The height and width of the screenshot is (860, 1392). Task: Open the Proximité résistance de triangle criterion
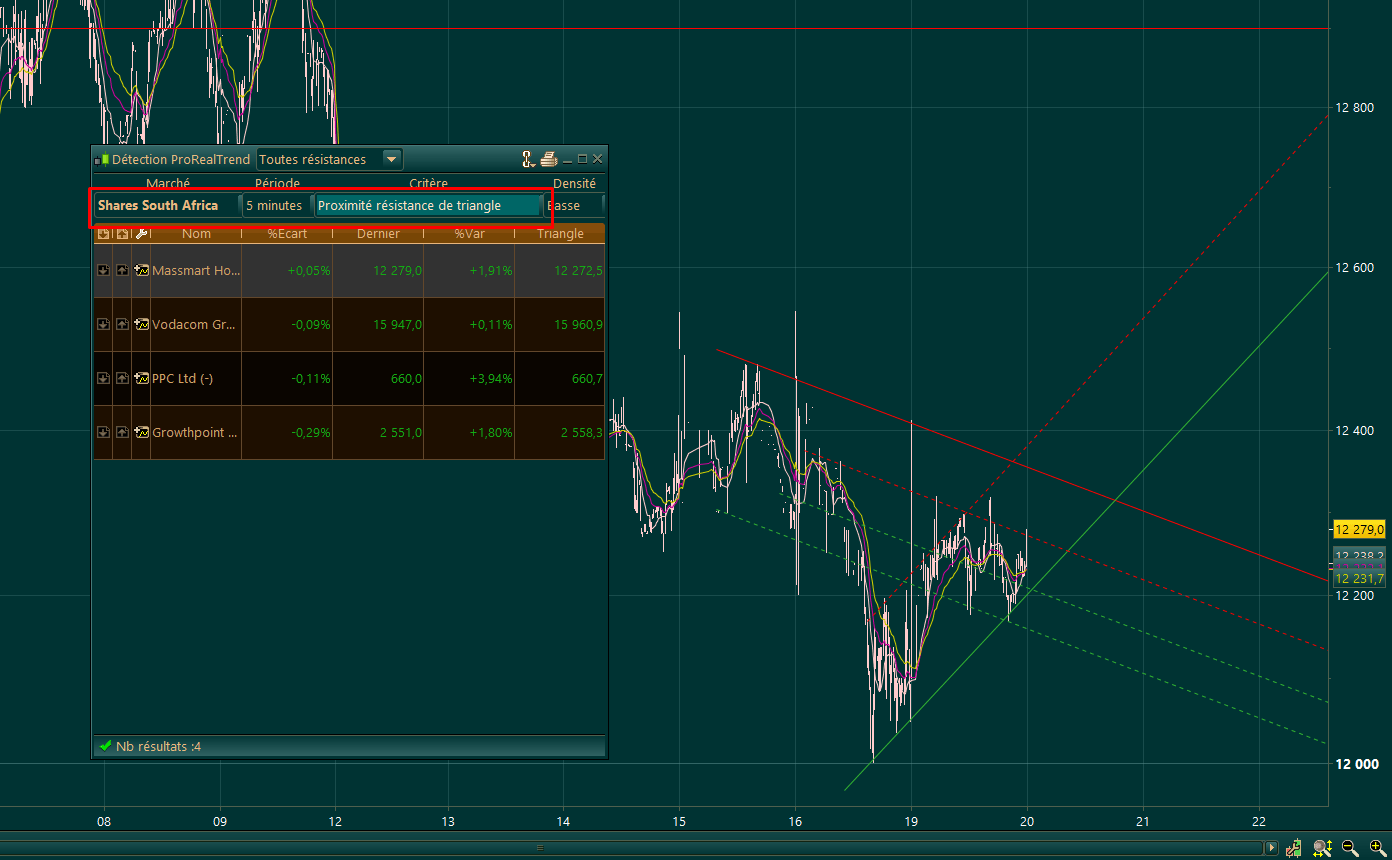pyautogui.click(x=428, y=205)
